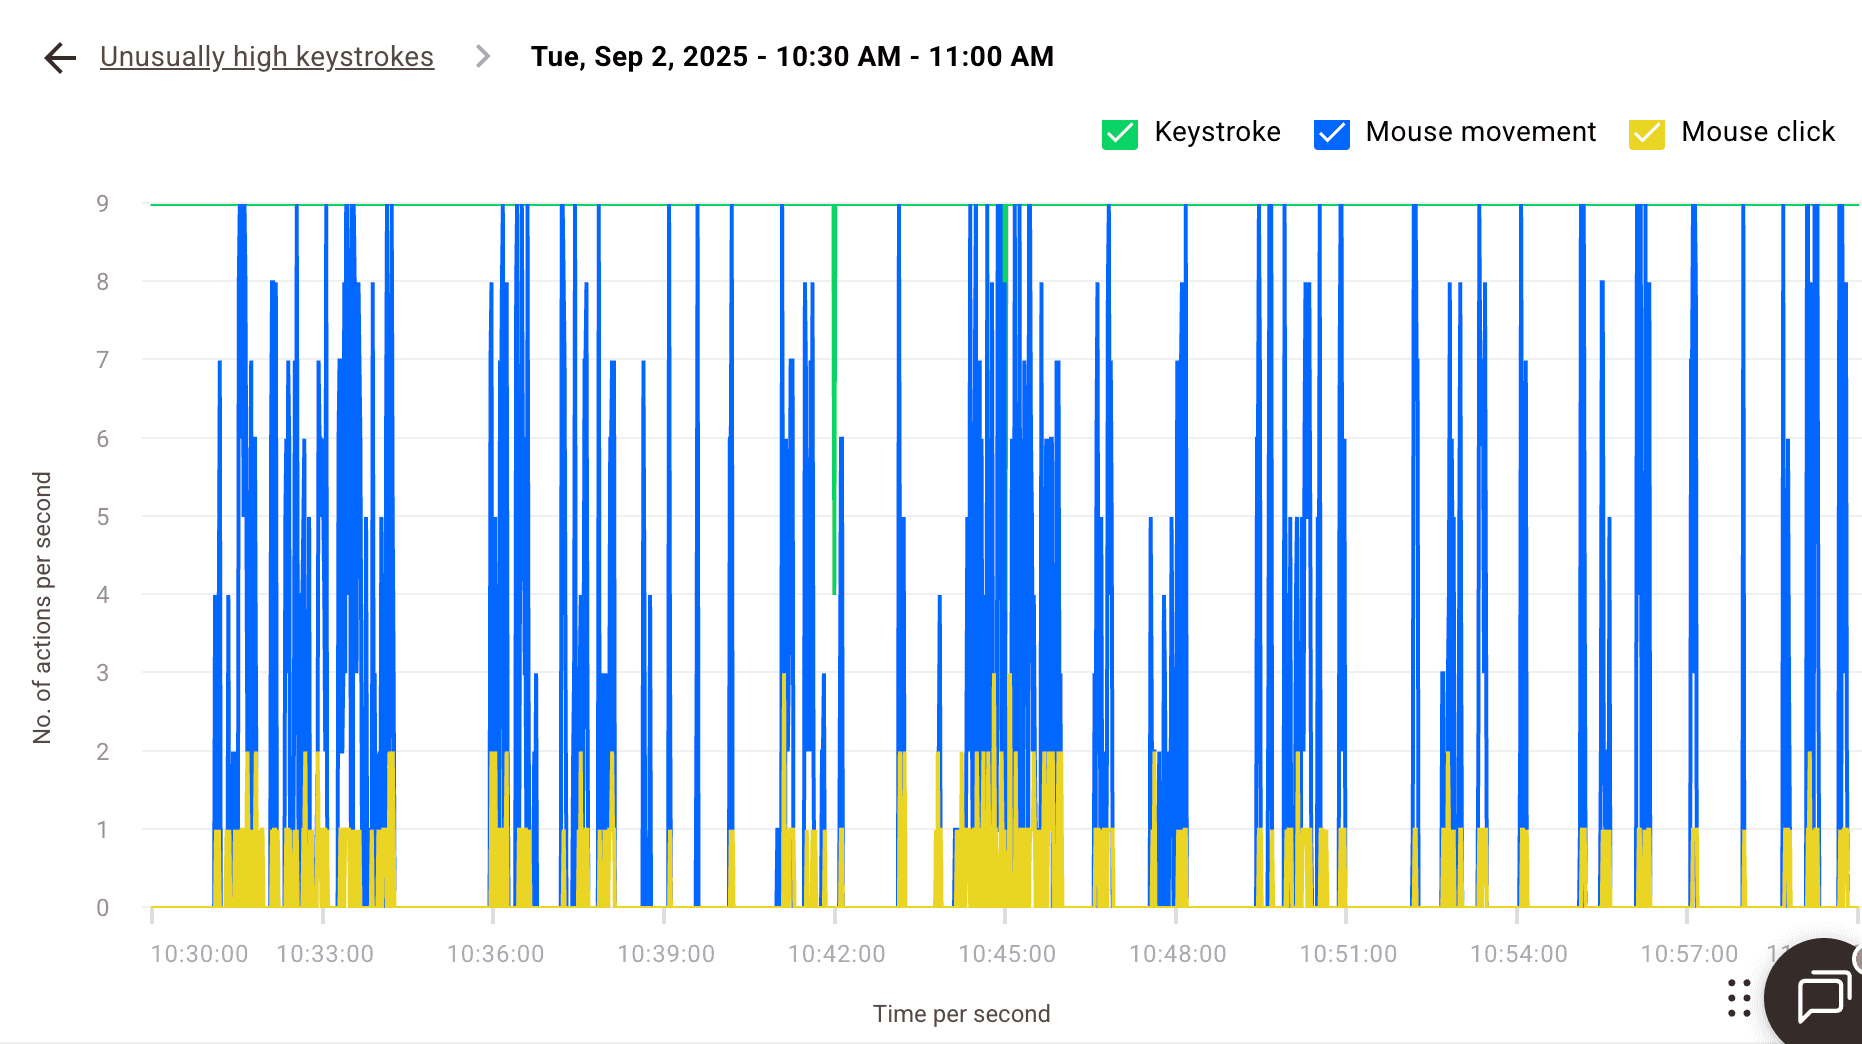Click the 10:33:00 time axis label

(325, 954)
